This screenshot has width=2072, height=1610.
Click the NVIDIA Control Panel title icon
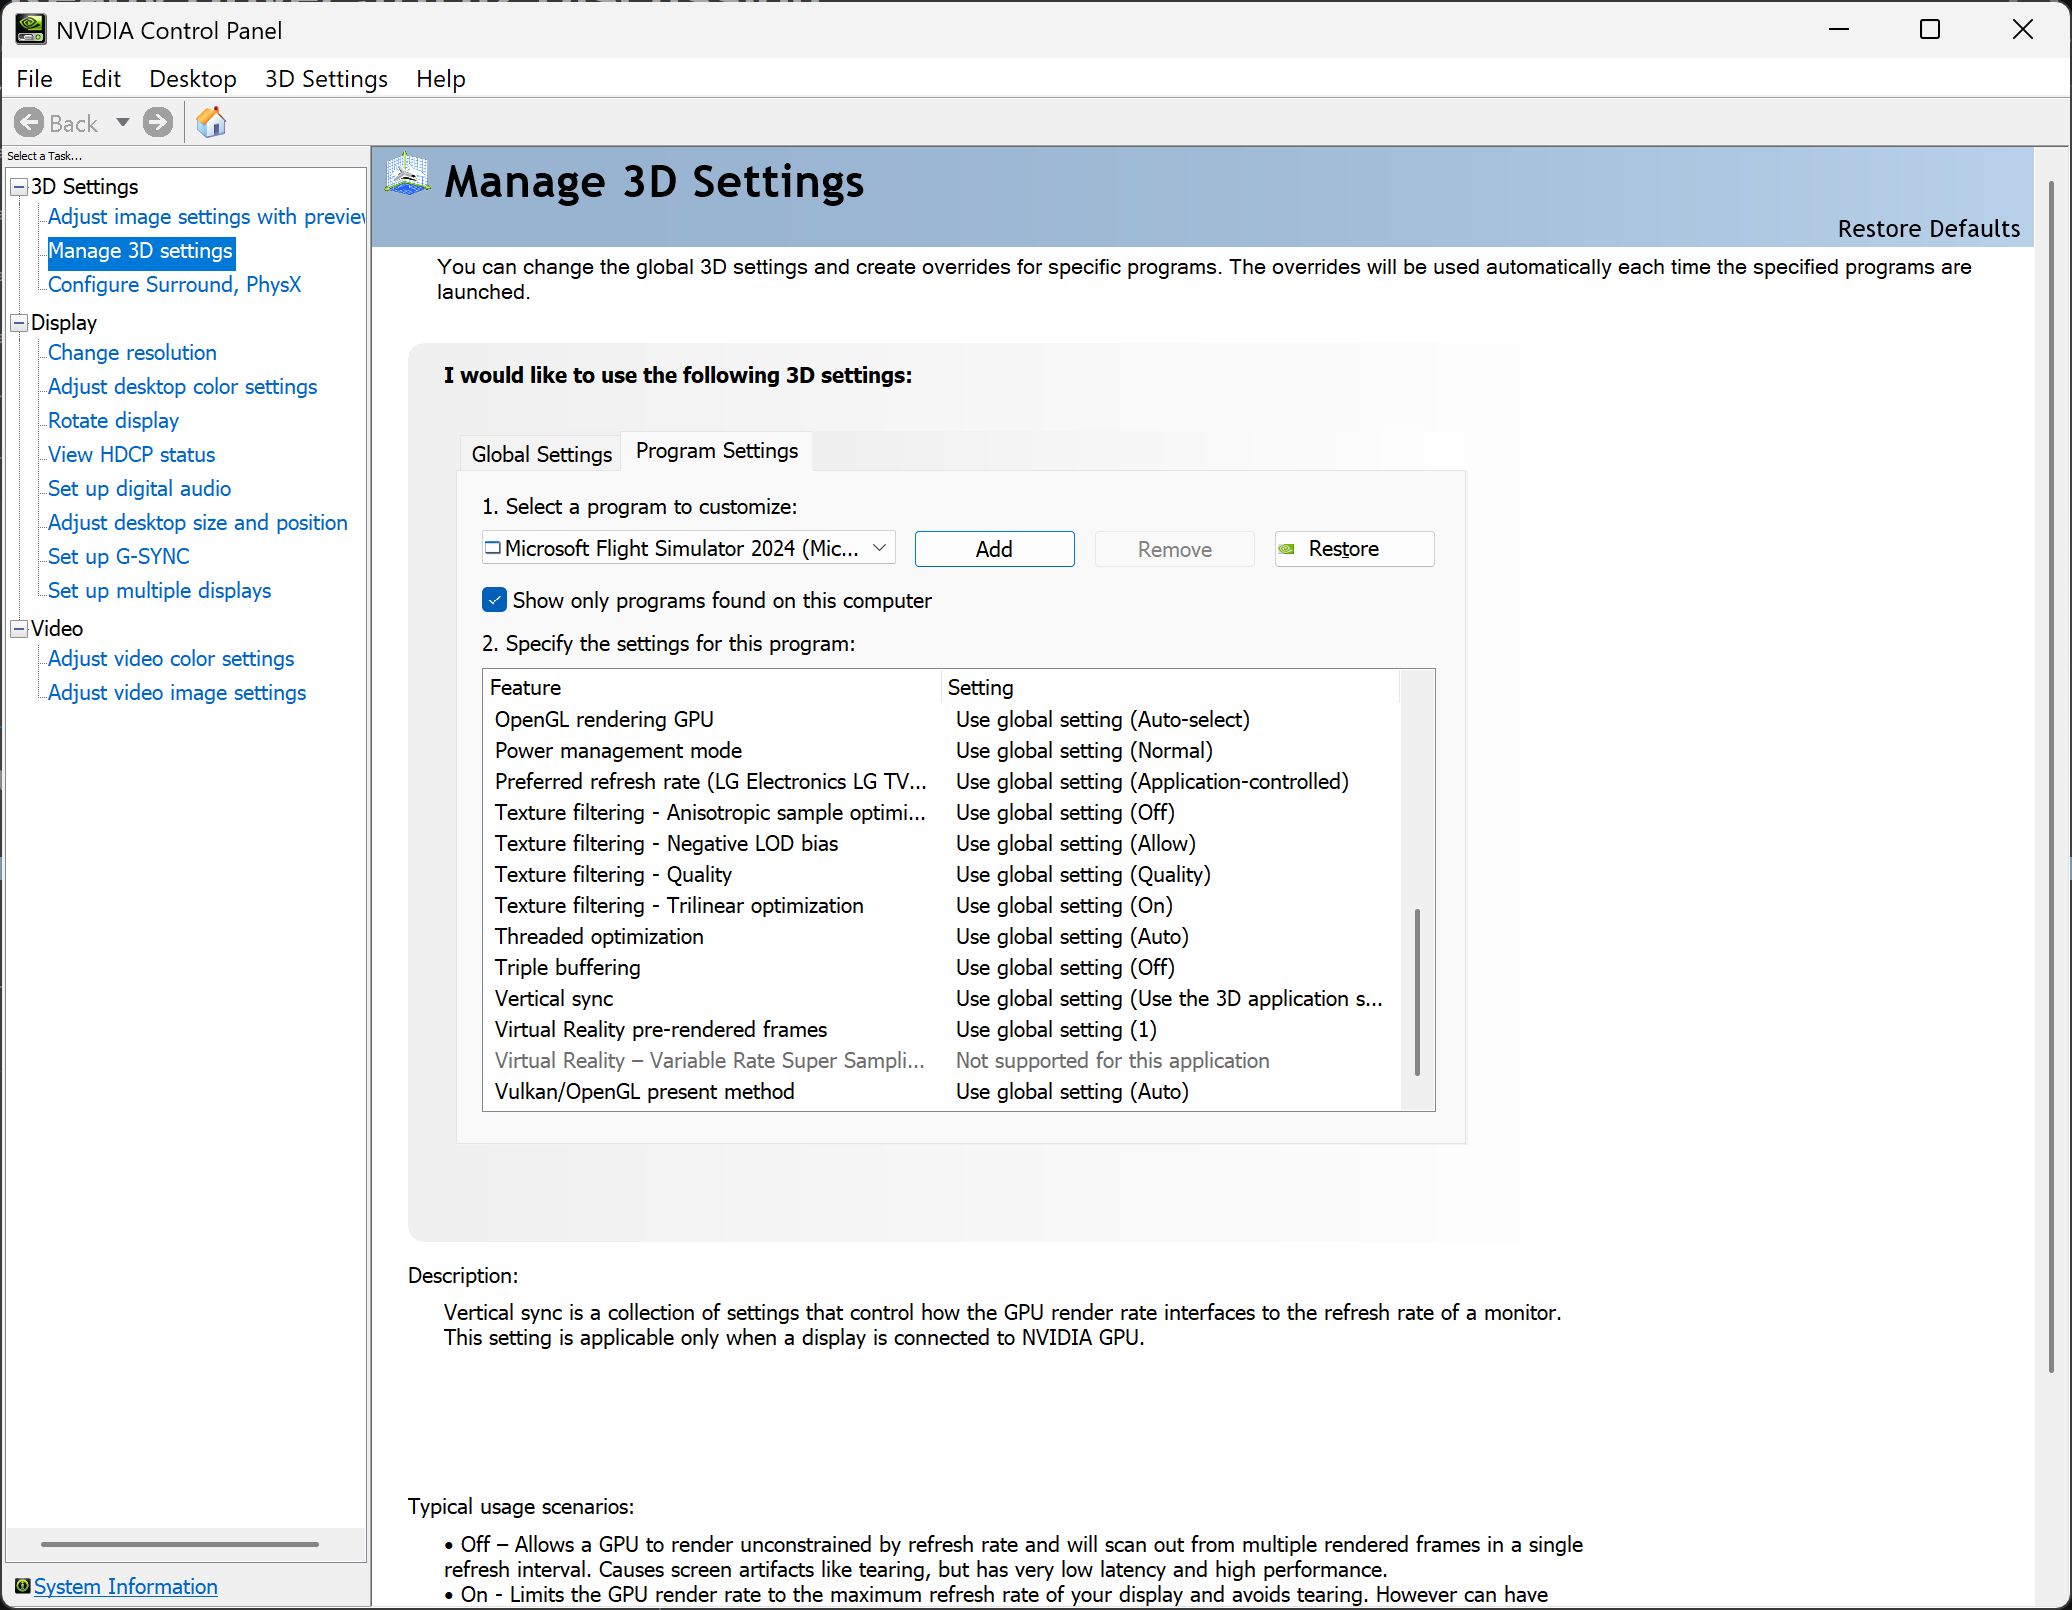(30, 30)
